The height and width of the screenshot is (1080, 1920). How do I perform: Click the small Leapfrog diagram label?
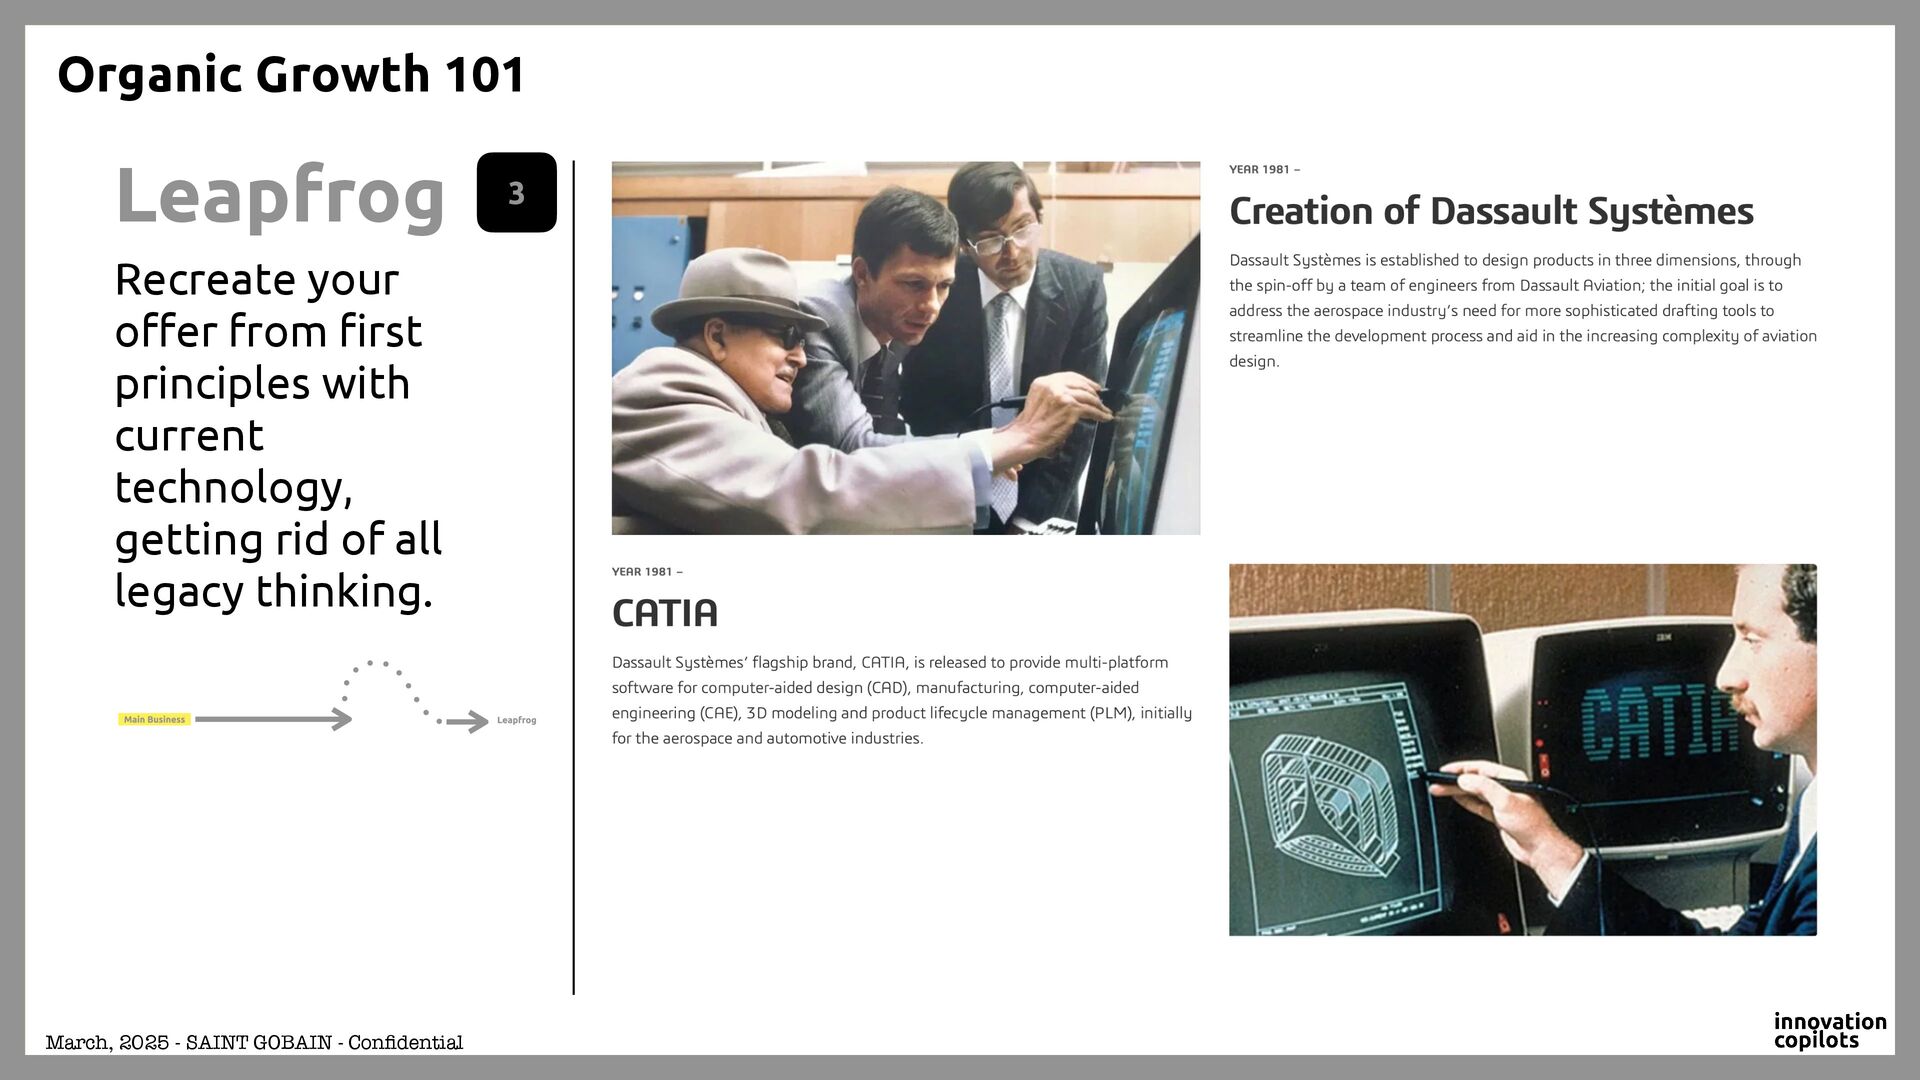point(516,720)
